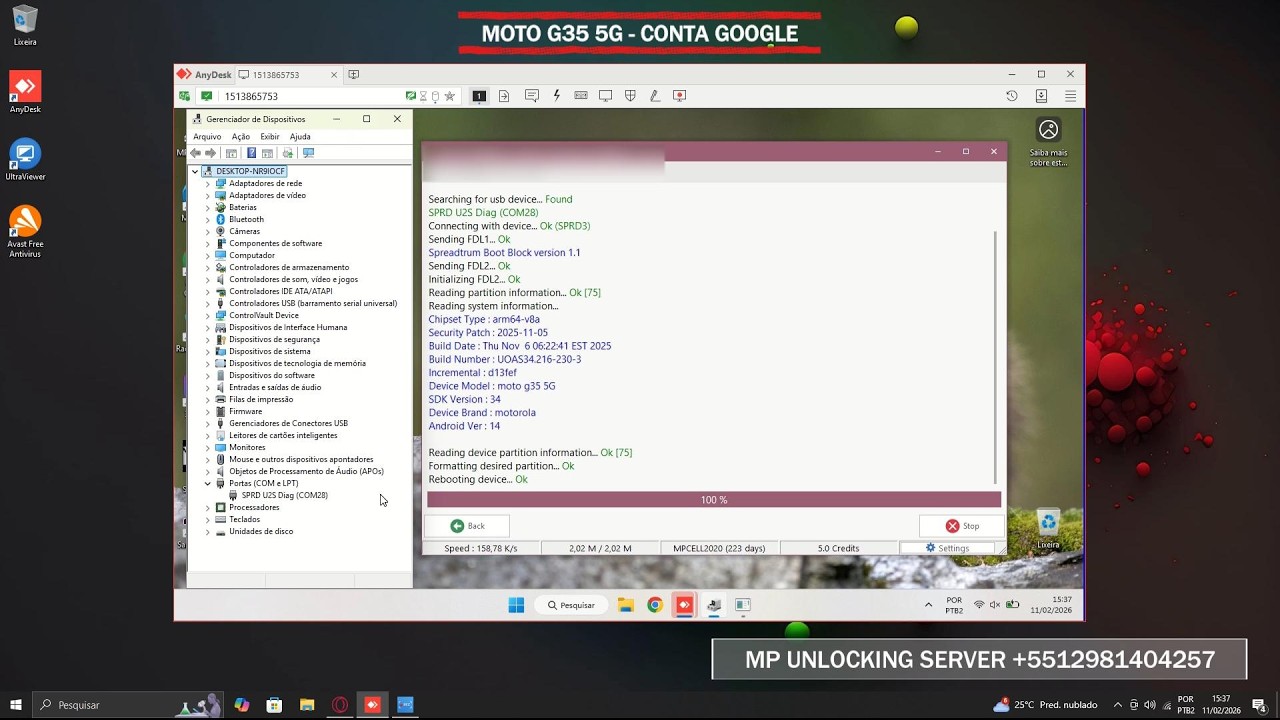Open the AnyDesk download/install icon
This screenshot has height=720, width=1280.
click(1041, 96)
